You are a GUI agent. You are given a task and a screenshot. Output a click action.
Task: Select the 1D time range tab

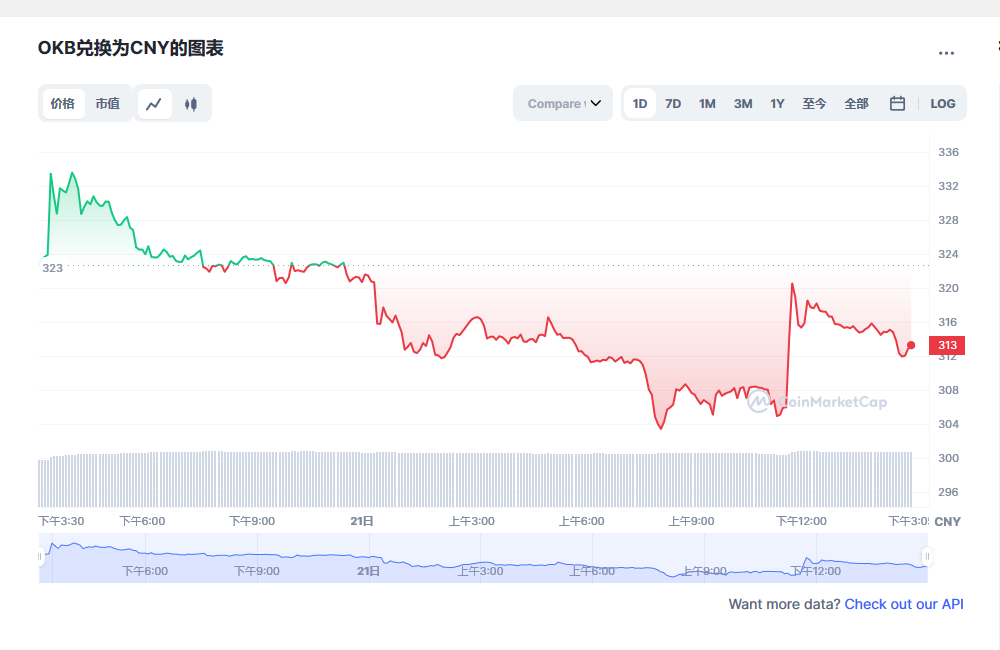(x=639, y=103)
